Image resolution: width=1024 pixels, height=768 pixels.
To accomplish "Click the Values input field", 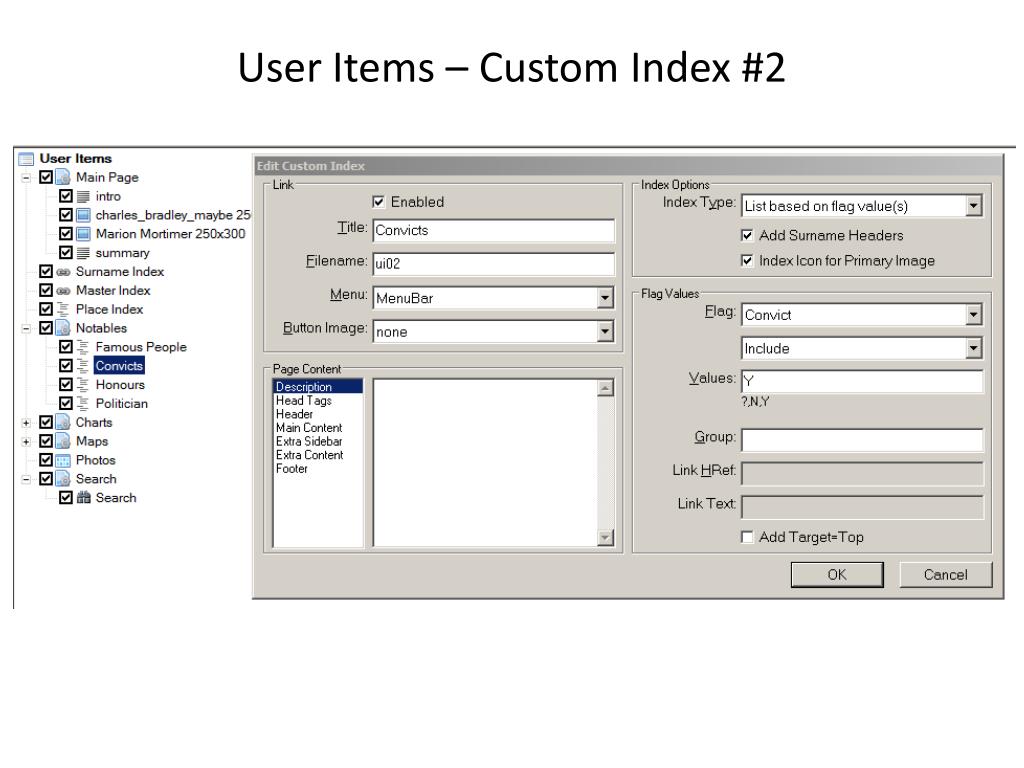I will coord(862,381).
